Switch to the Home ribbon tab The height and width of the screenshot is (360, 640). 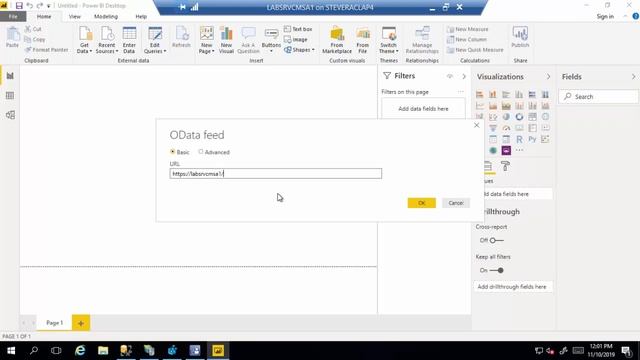pos(44,16)
